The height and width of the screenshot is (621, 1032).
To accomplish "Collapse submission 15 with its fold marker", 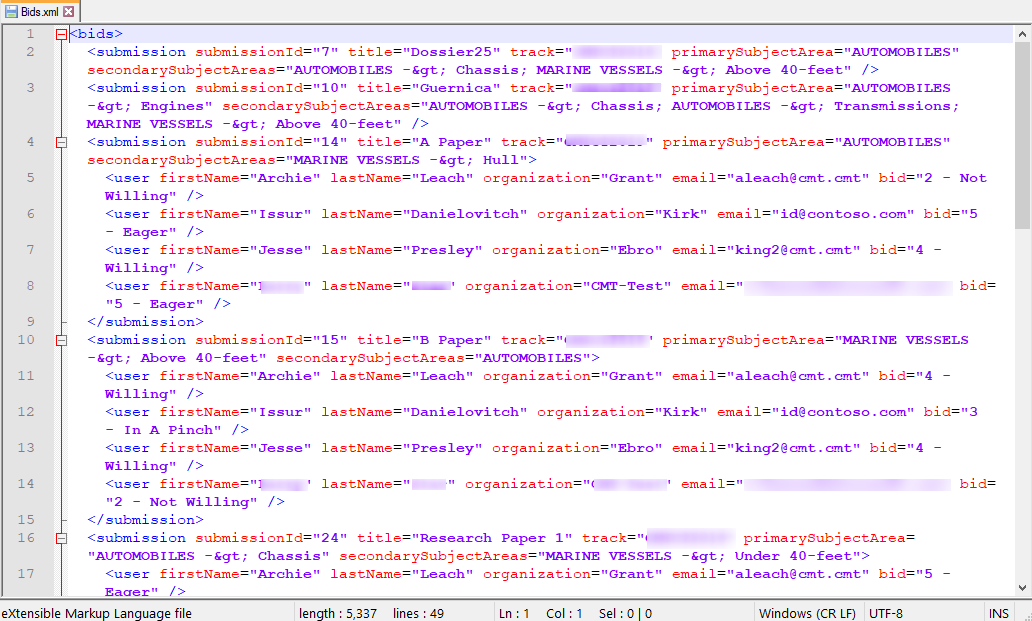I will coord(61,339).
